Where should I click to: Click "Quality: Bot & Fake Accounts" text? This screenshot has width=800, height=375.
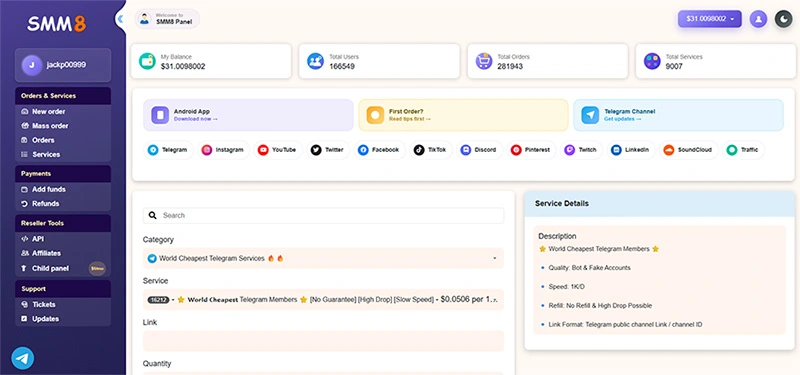[x=589, y=268]
